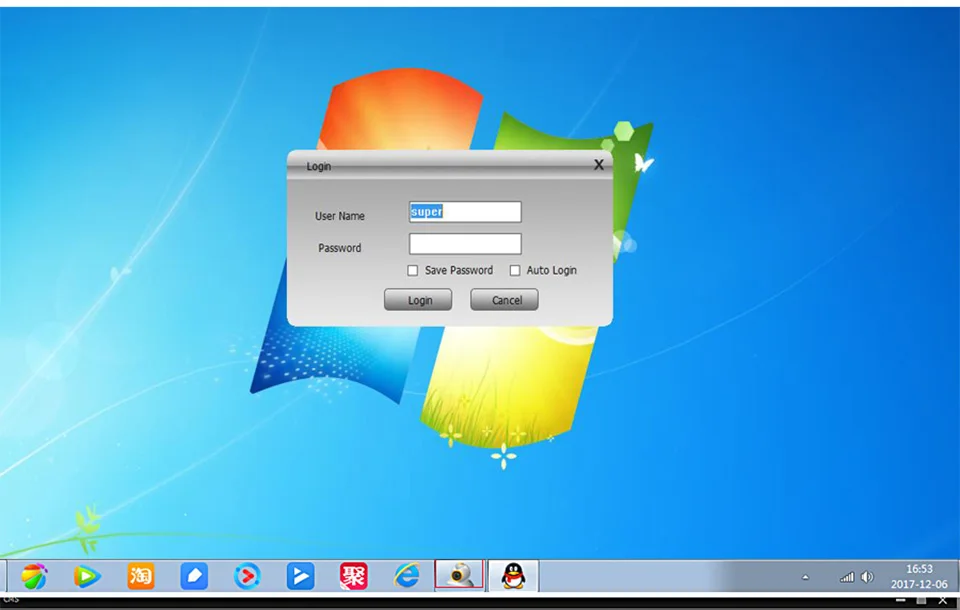Open the volume speaker tray icon
Image resolution: width=960 pixels, height=610 pixels.
tap(867, 577)
